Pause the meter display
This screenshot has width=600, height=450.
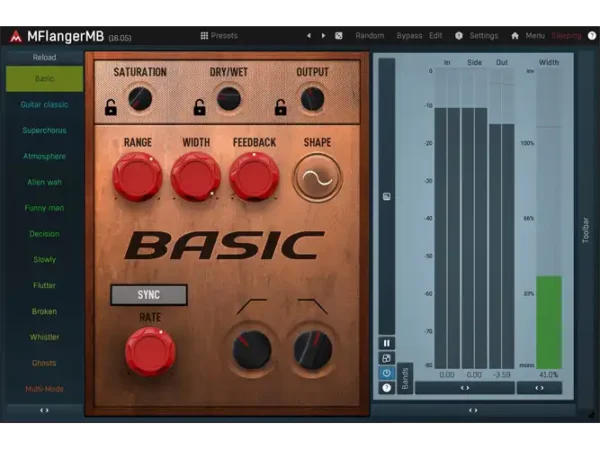[386, 343]
